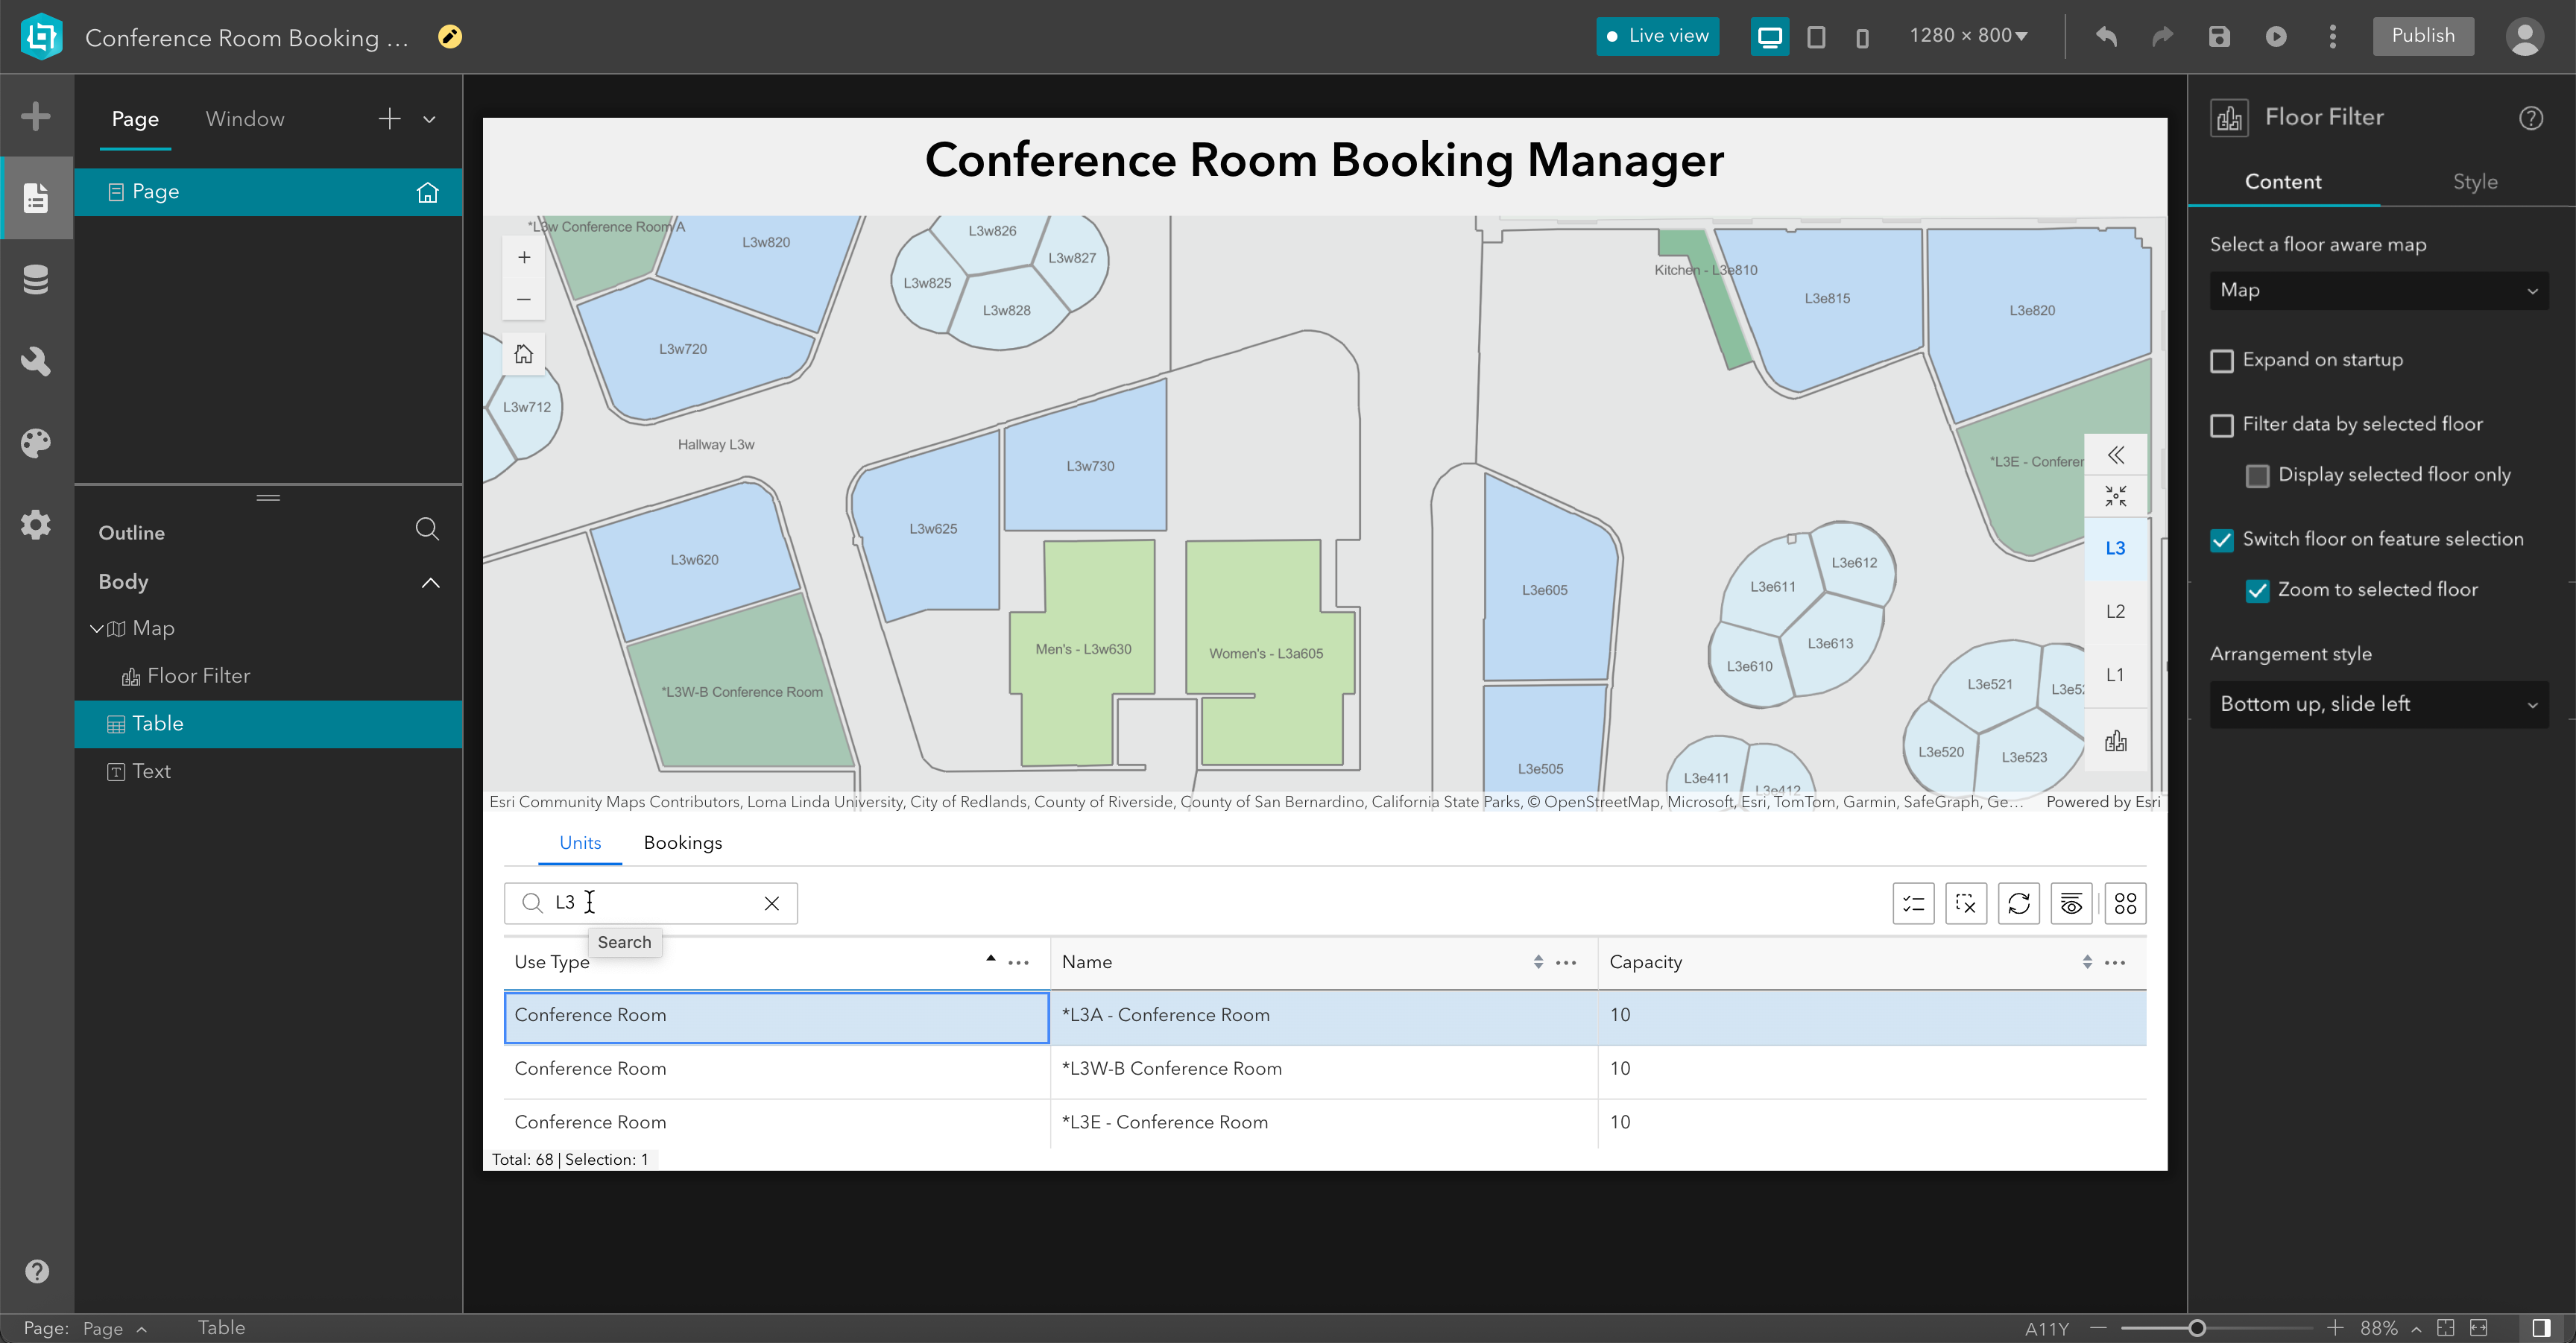
Task: Click the zoom level slider handle
Action: 2196,1328
